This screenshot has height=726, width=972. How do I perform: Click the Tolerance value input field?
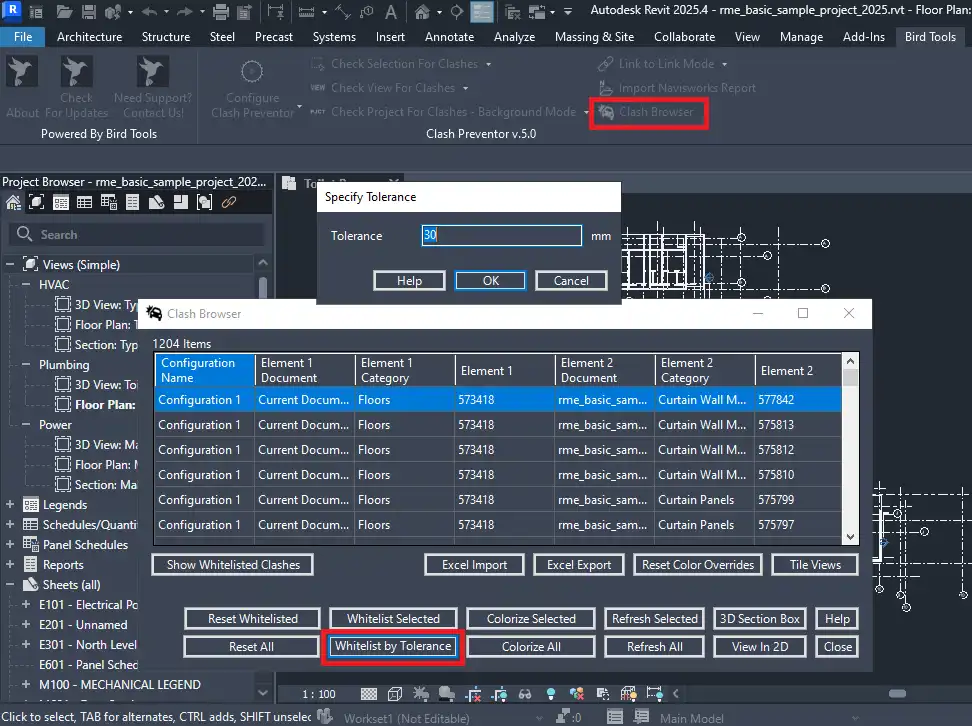tap(501, 236)
